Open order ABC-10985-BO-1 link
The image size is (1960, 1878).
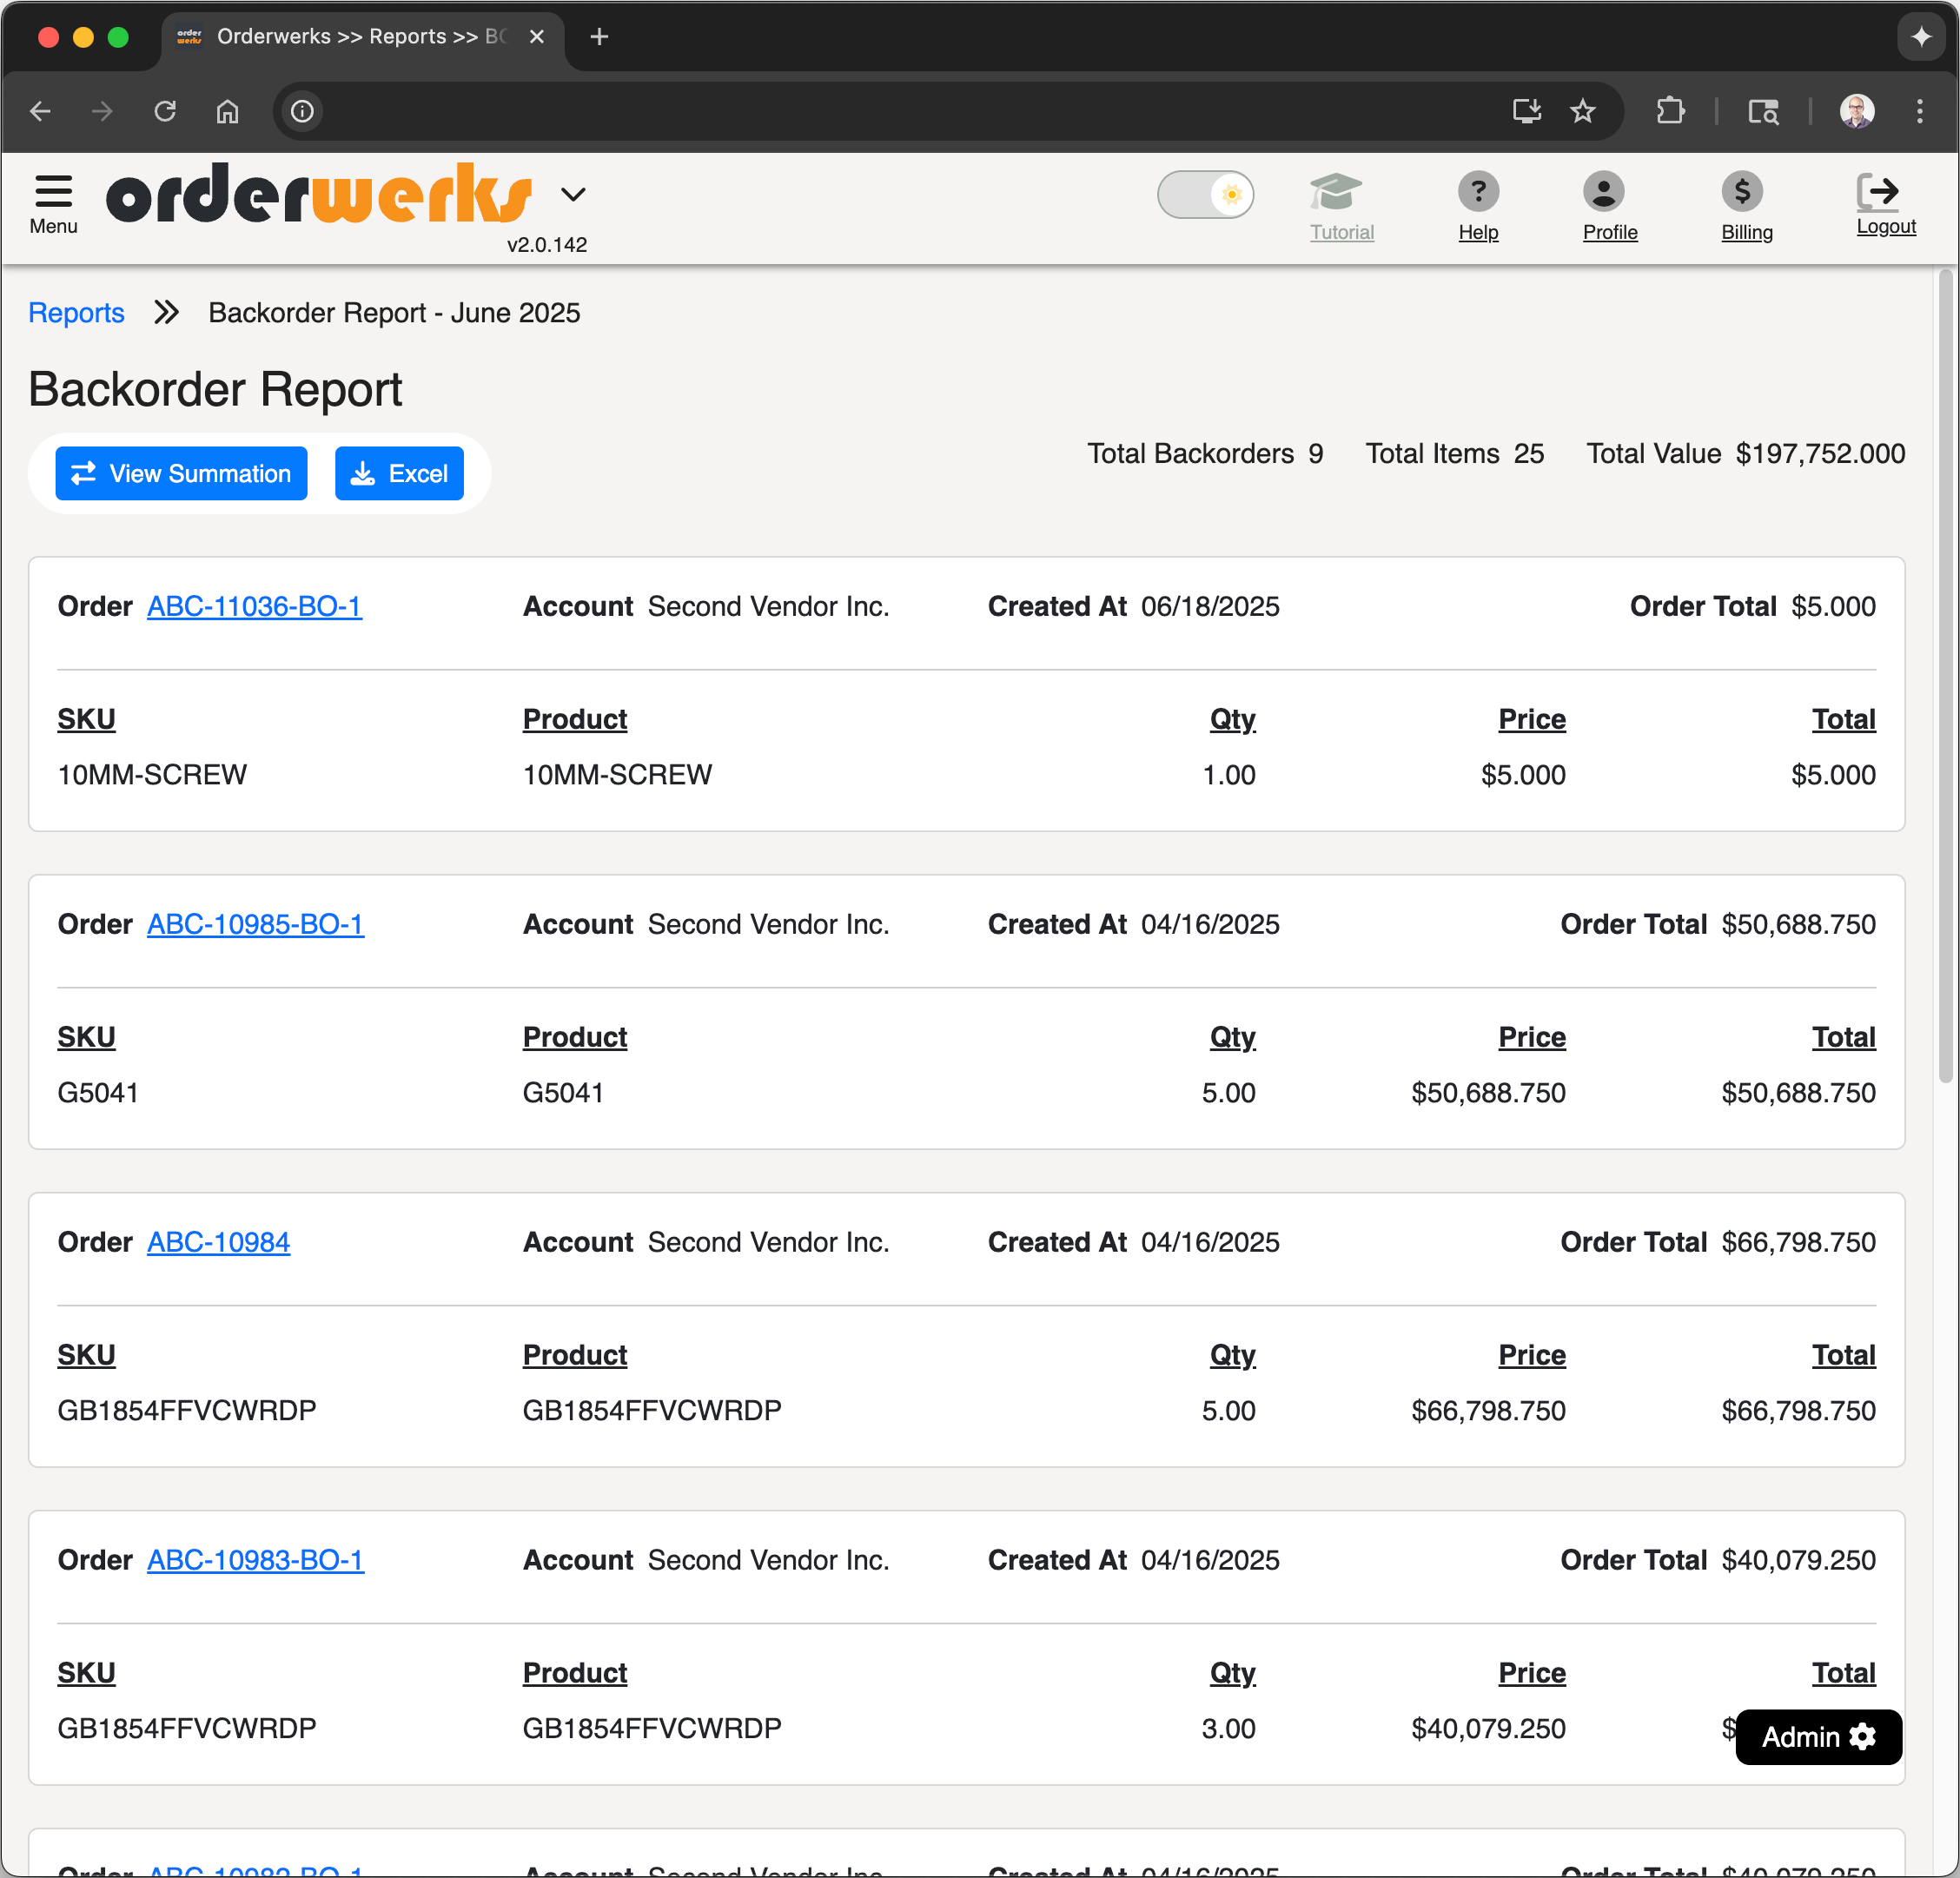[255, 924]
